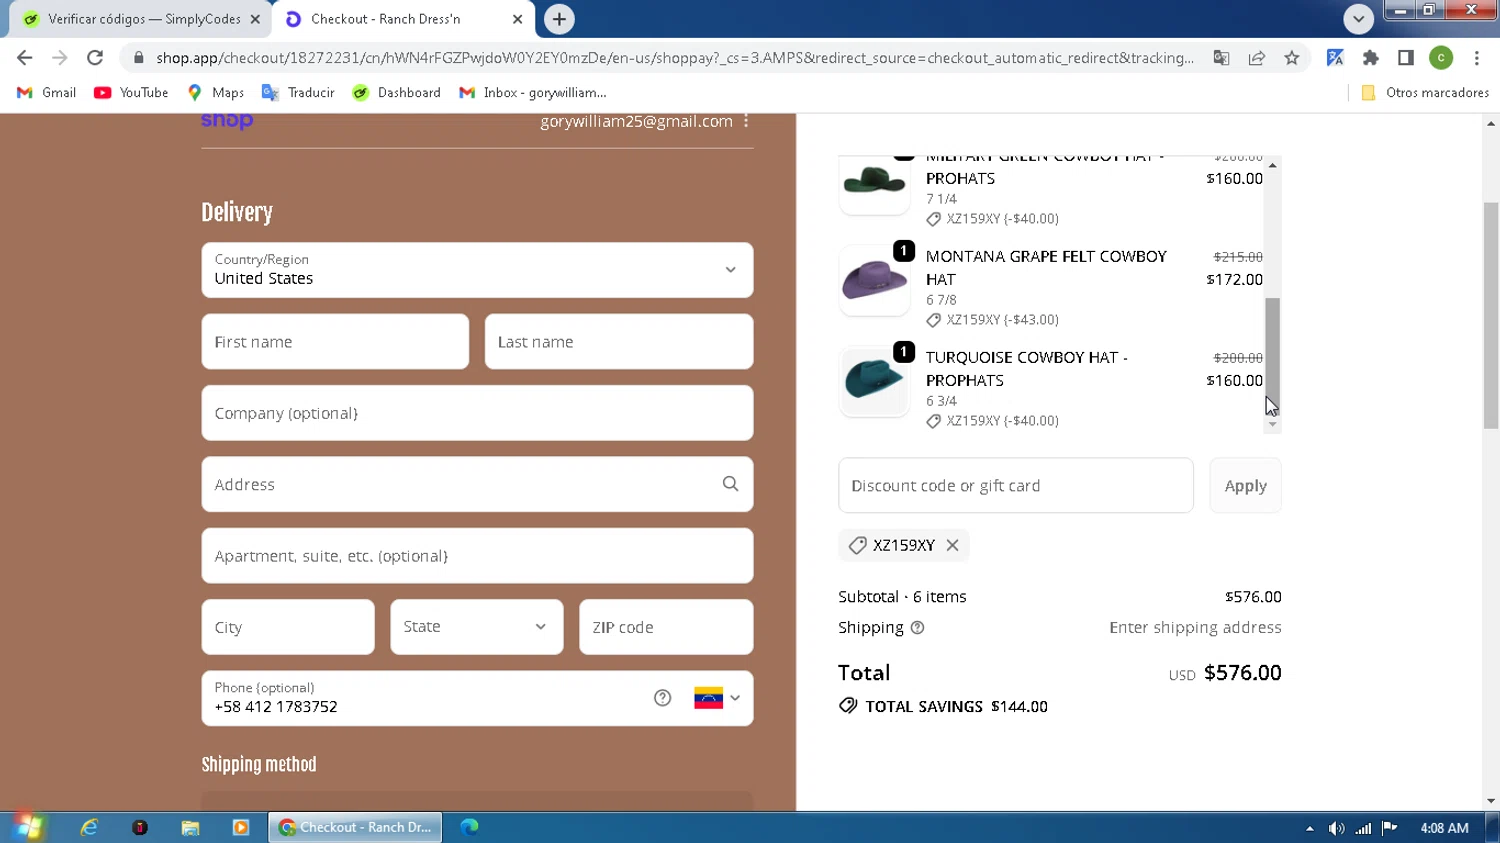The image size is (1500, 843).
Task: Click the translate page icon in address bar
Action: (x=1221, y=58)
